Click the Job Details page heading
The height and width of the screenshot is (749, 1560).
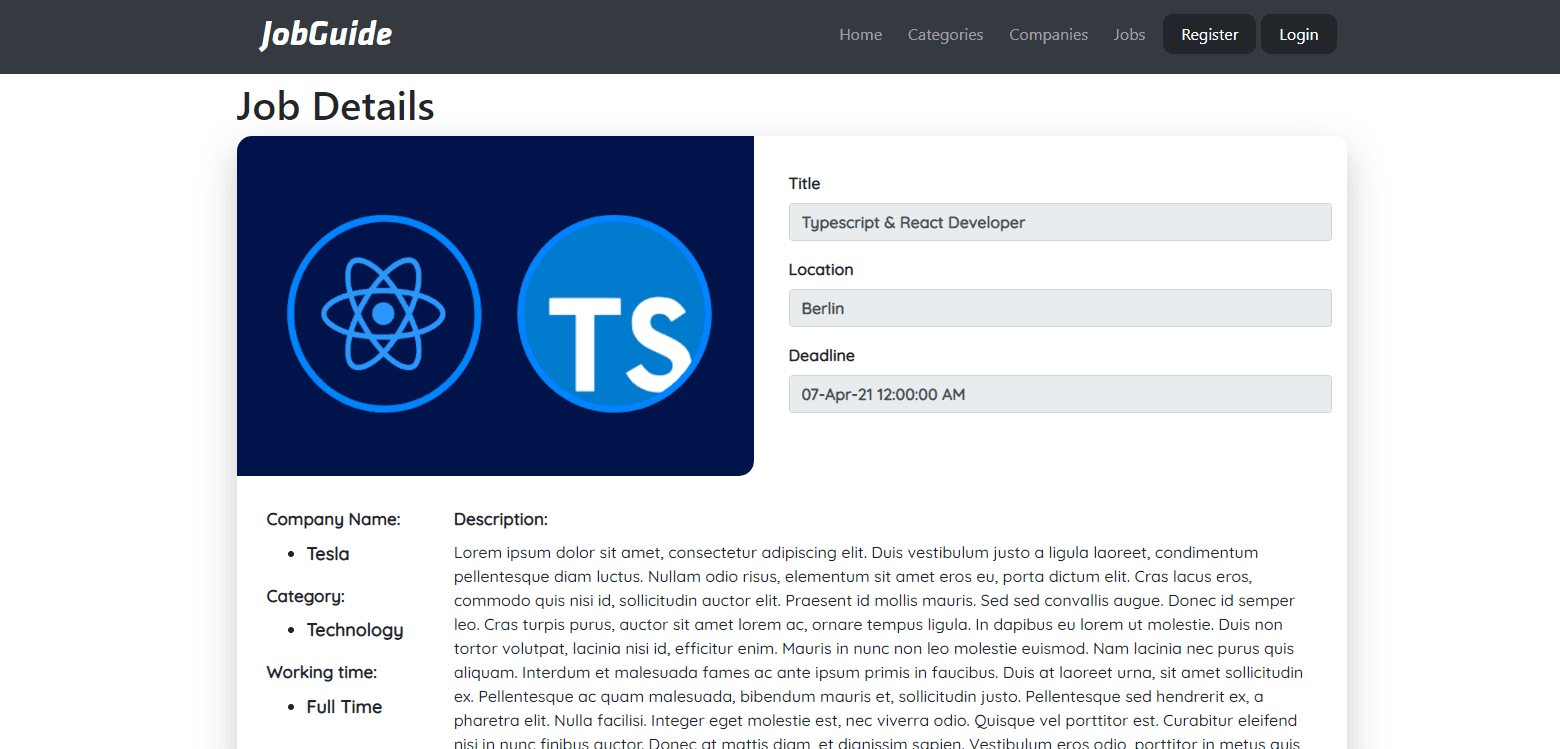[x=335, y=106]
